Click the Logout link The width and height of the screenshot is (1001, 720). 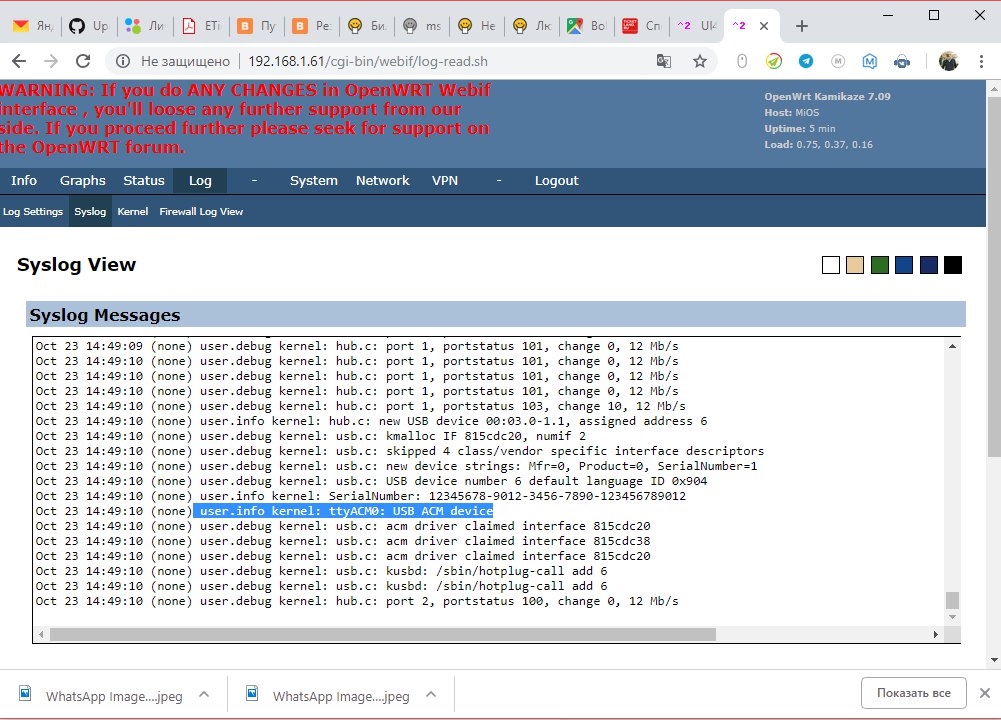pyautogui.click(x=556, y=181)
